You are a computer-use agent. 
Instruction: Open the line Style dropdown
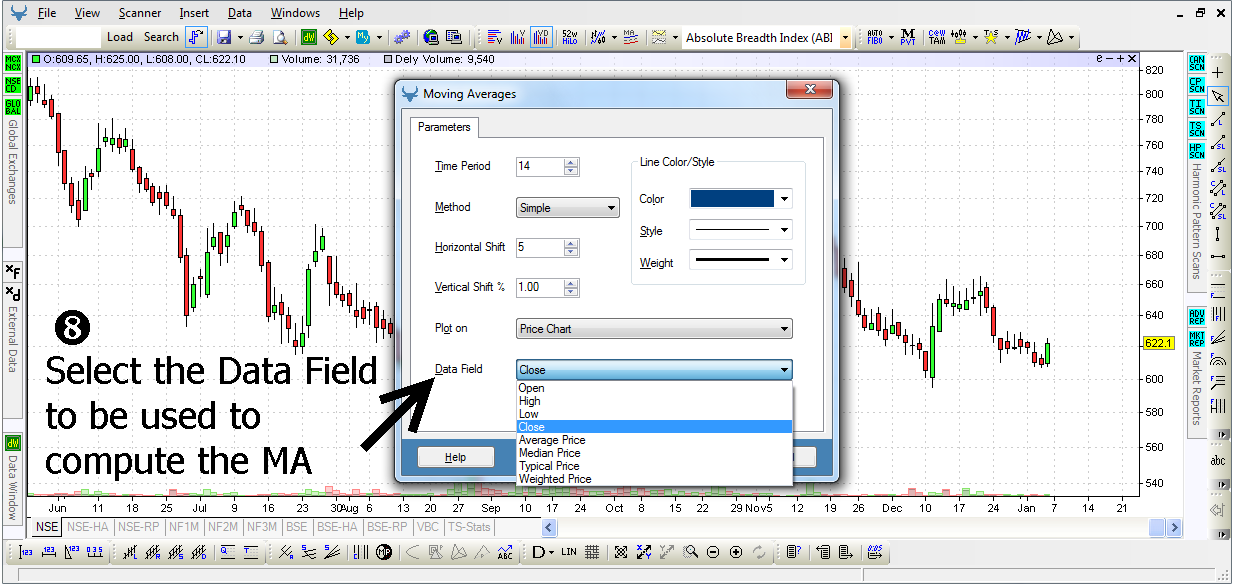(741, 230)
